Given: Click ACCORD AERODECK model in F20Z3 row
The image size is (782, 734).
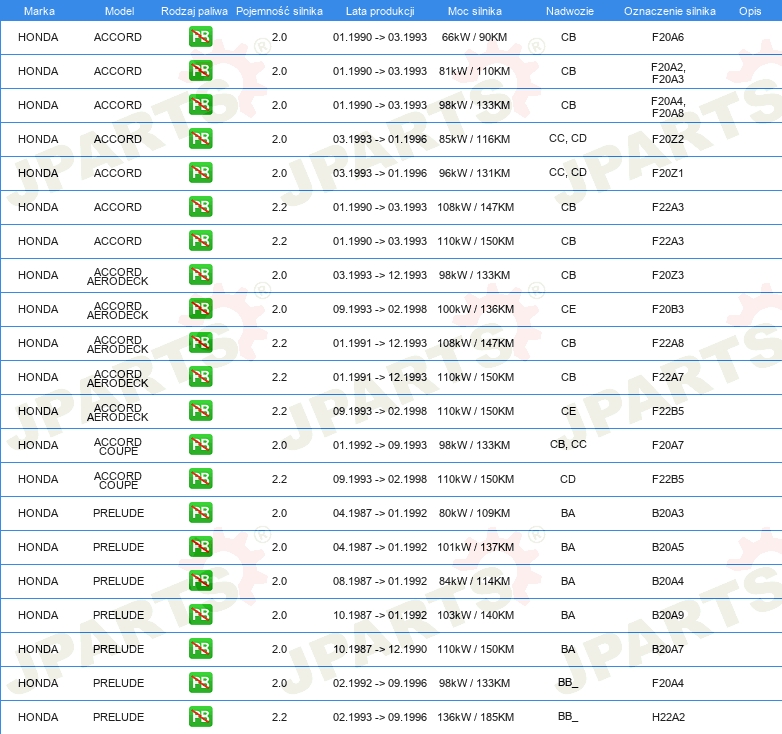Looking at the screenshot, I should 118,276.
